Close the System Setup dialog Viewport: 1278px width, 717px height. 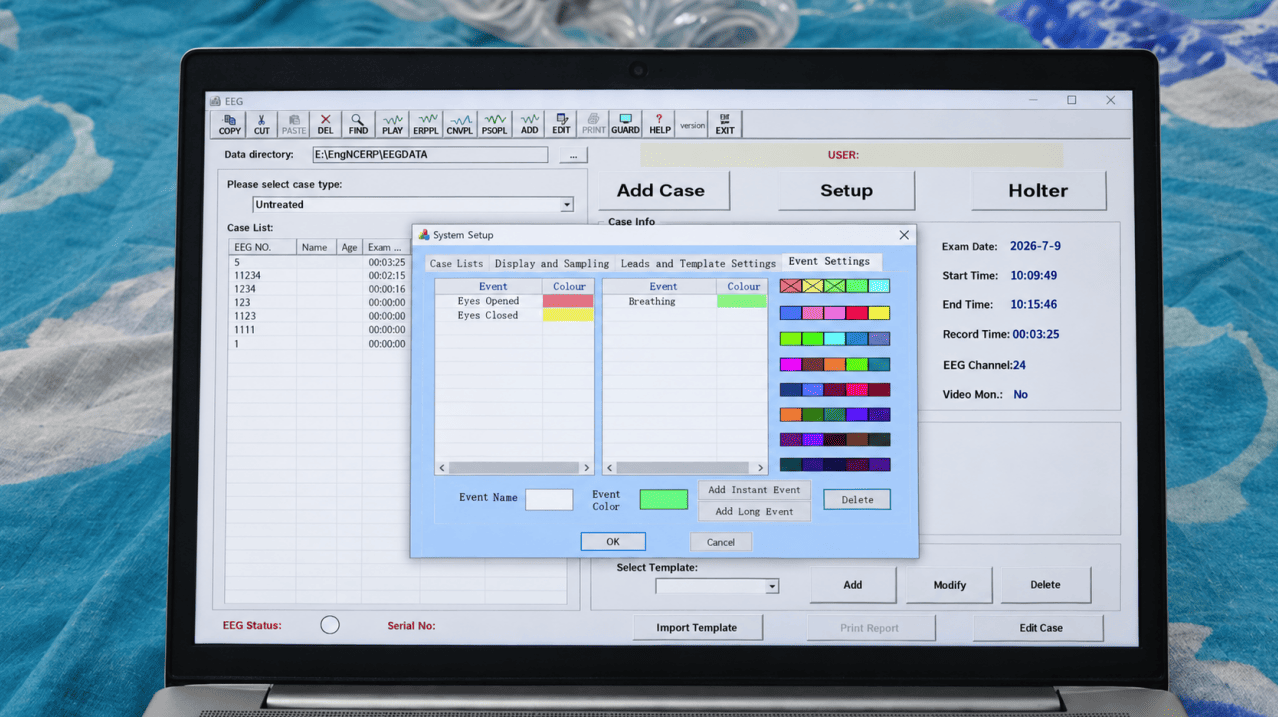point(904,235)
